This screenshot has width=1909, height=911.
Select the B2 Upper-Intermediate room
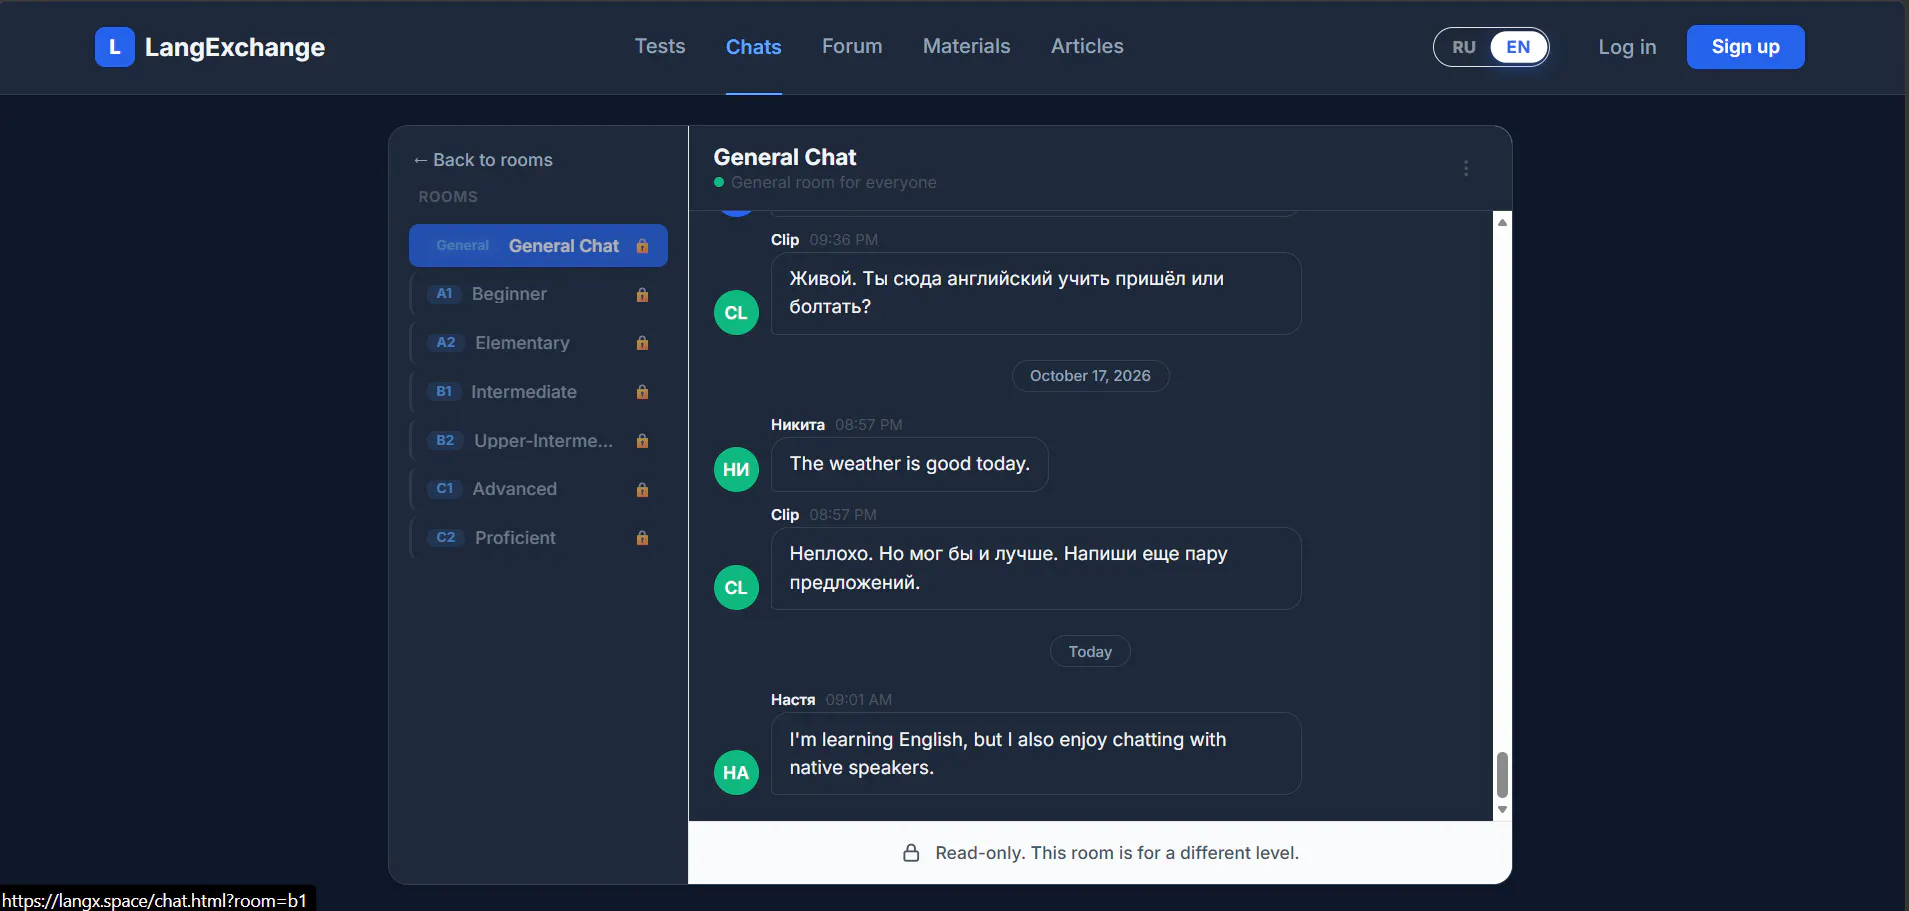coord(538,441)
